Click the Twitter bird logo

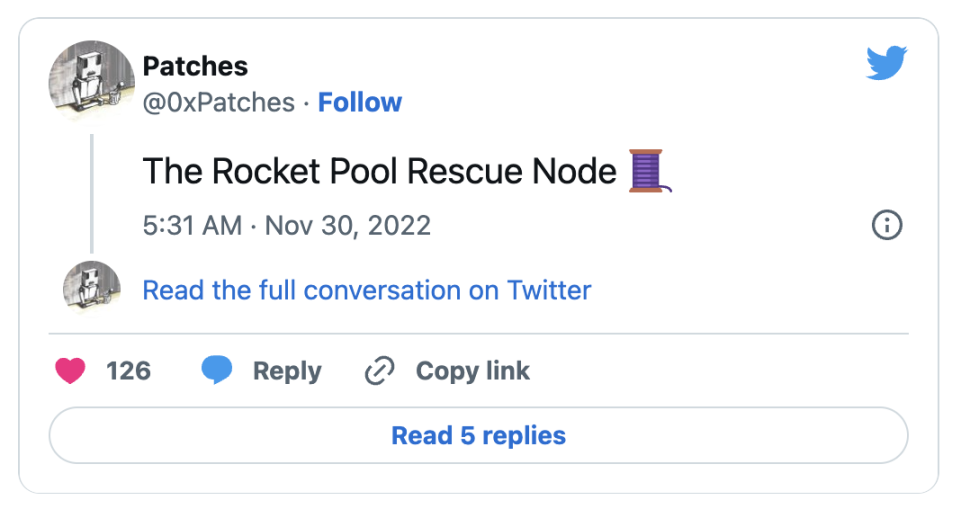click(x=886, y=64)
